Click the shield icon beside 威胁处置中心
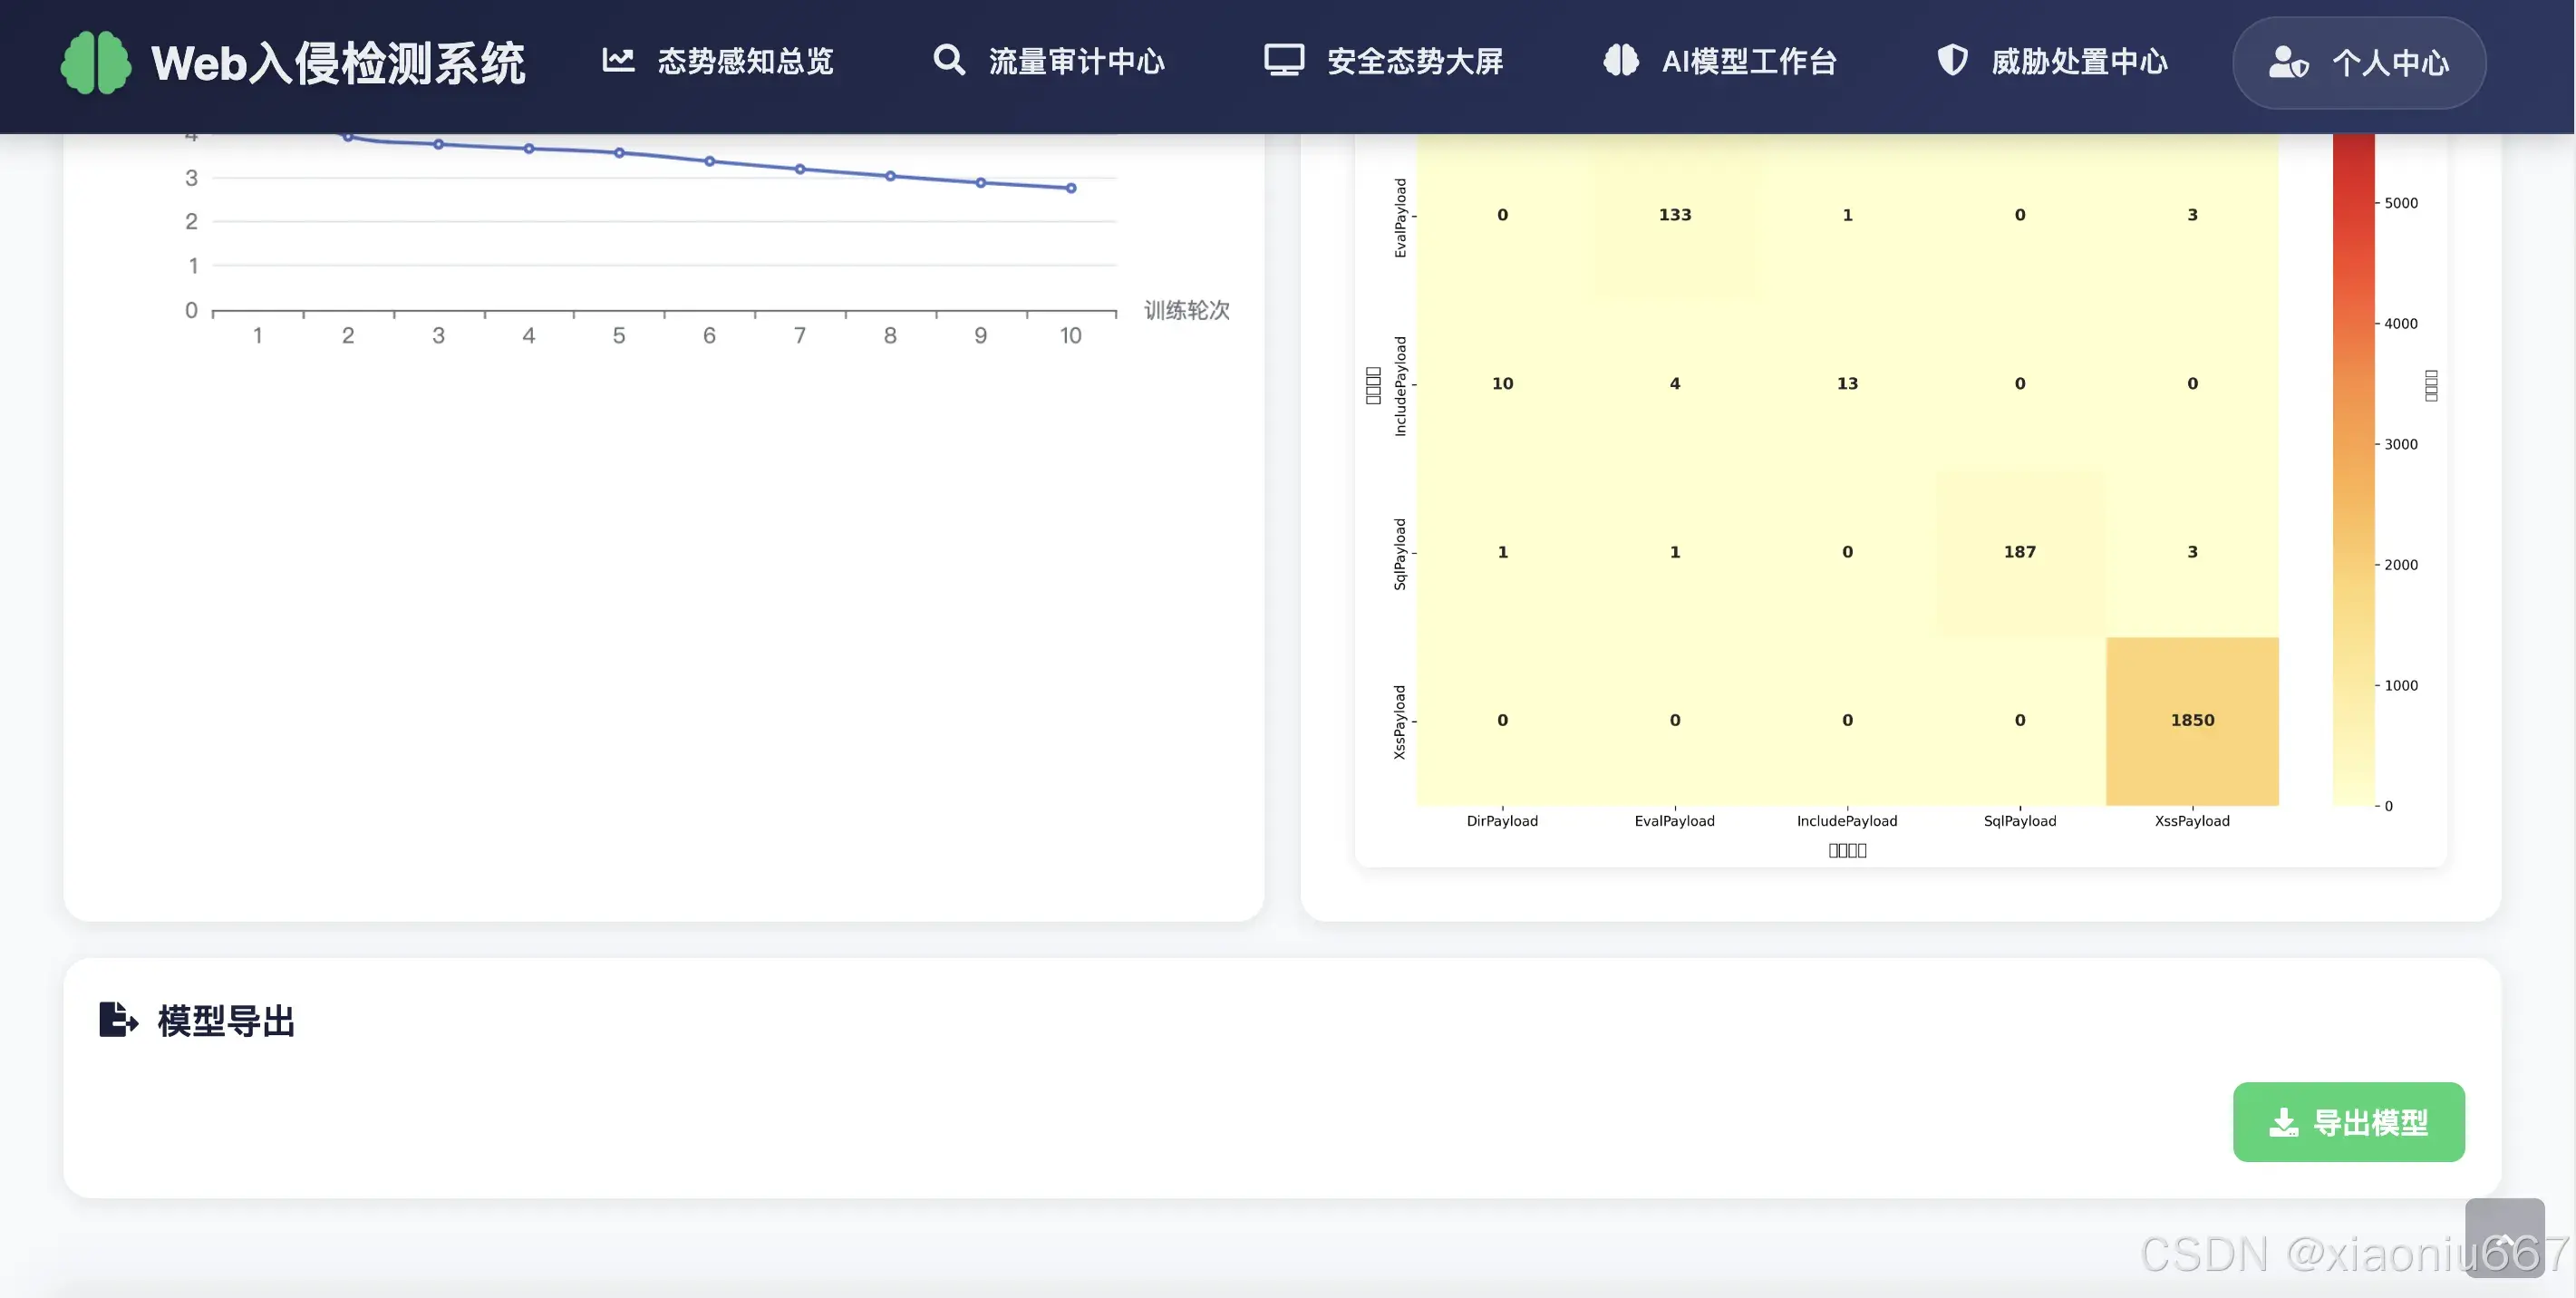The image size is (2576, 1298). pyautogui.click(x=1952, y=60)
